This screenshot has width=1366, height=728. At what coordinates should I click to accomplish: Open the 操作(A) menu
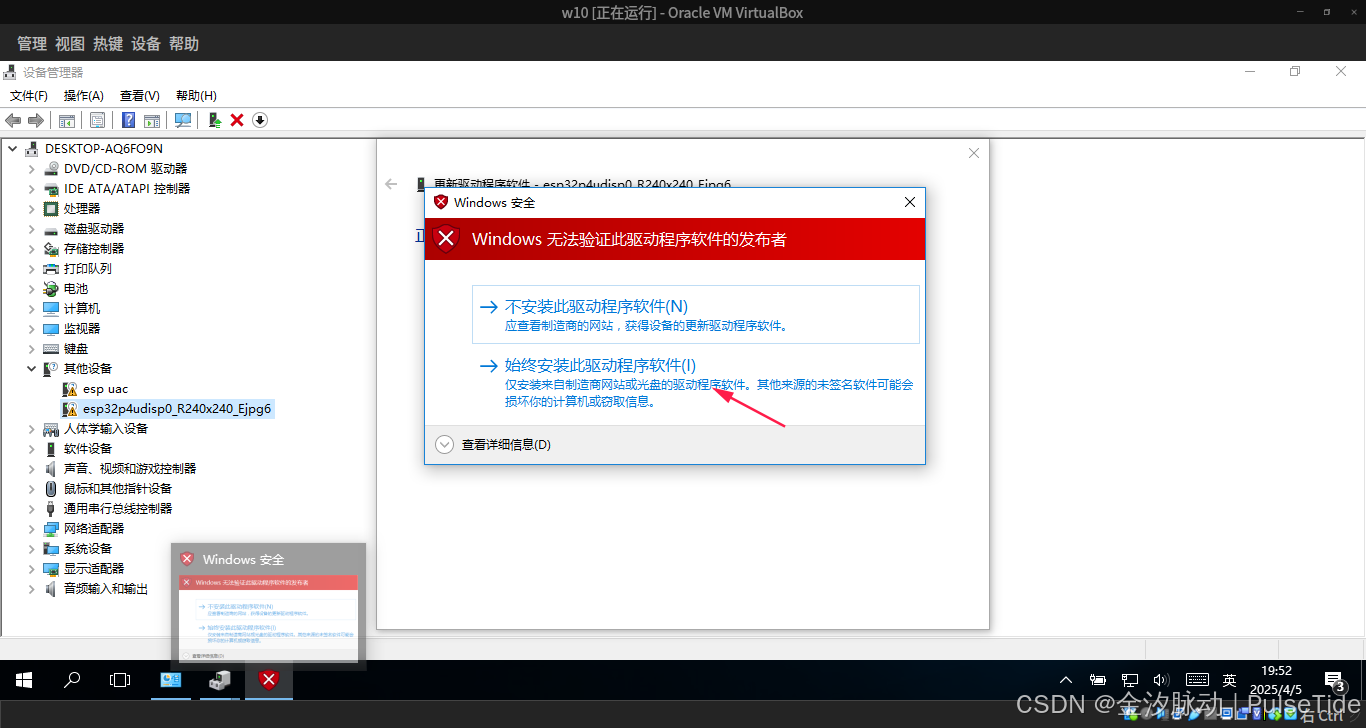(84, 96)
